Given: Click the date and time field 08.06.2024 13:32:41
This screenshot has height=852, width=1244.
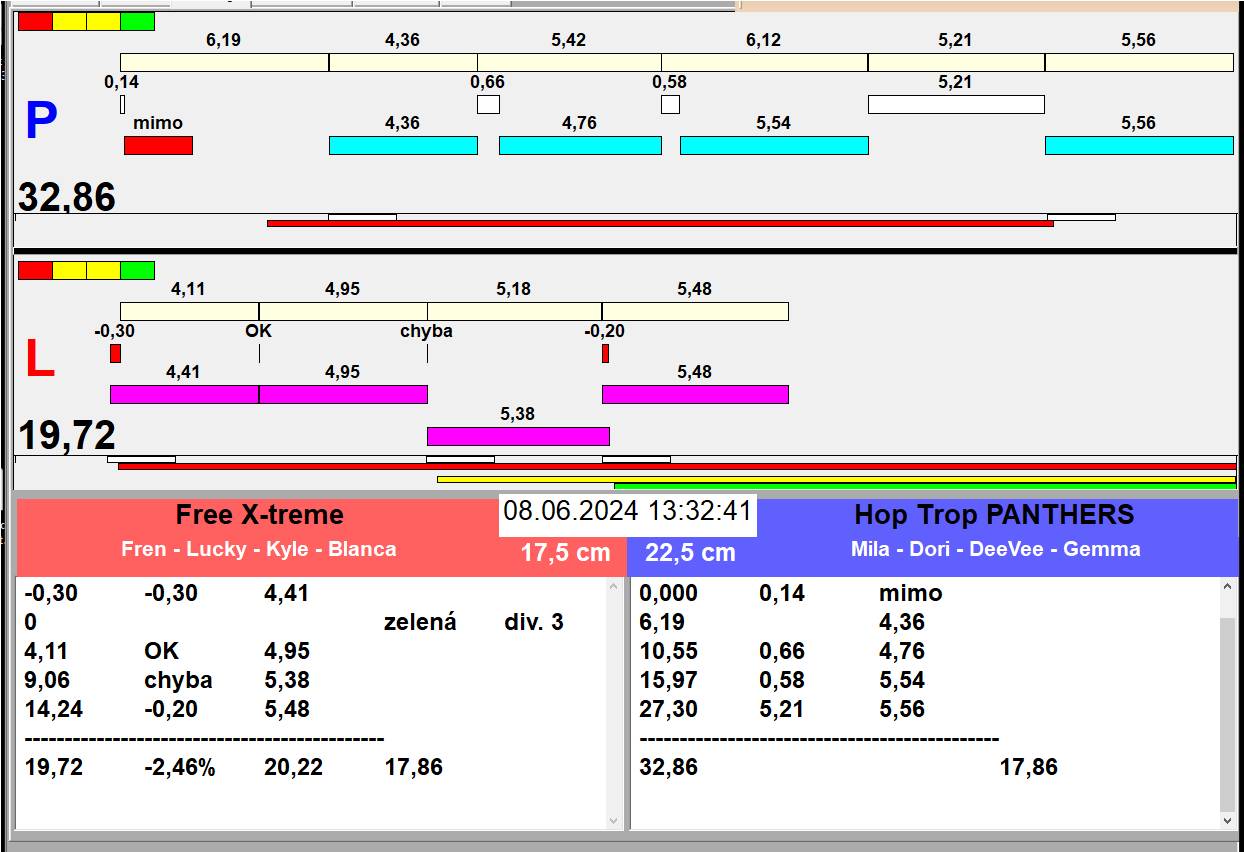Looking at the screenshot, I should point(628,512).
